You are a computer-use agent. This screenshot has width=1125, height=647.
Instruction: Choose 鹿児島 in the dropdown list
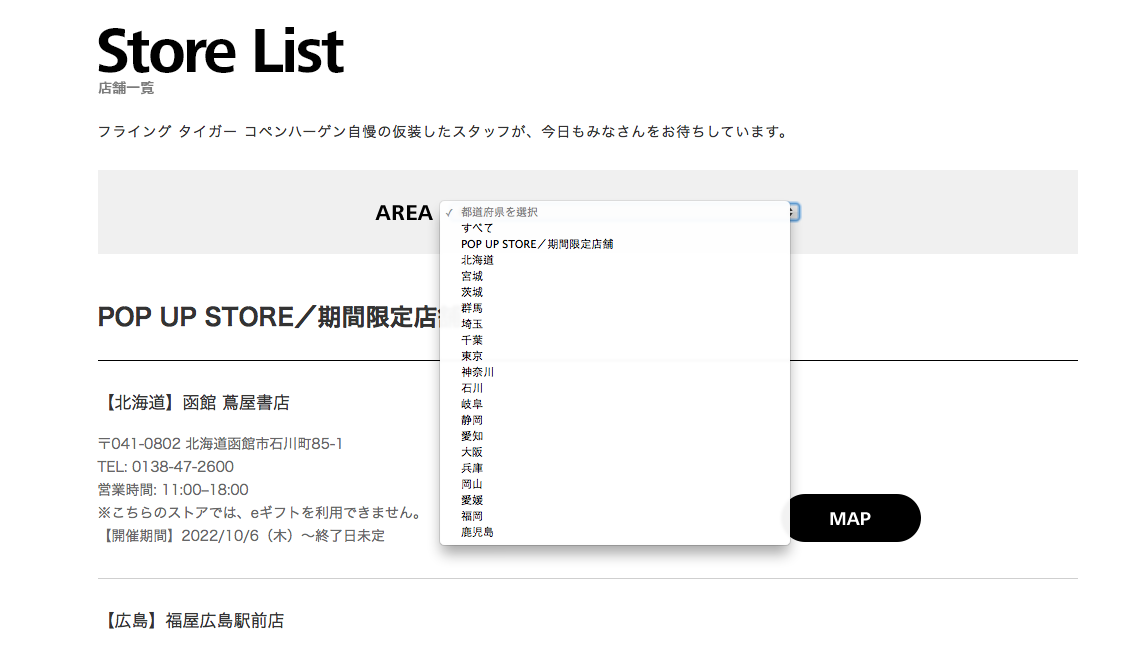coord(614,532)
